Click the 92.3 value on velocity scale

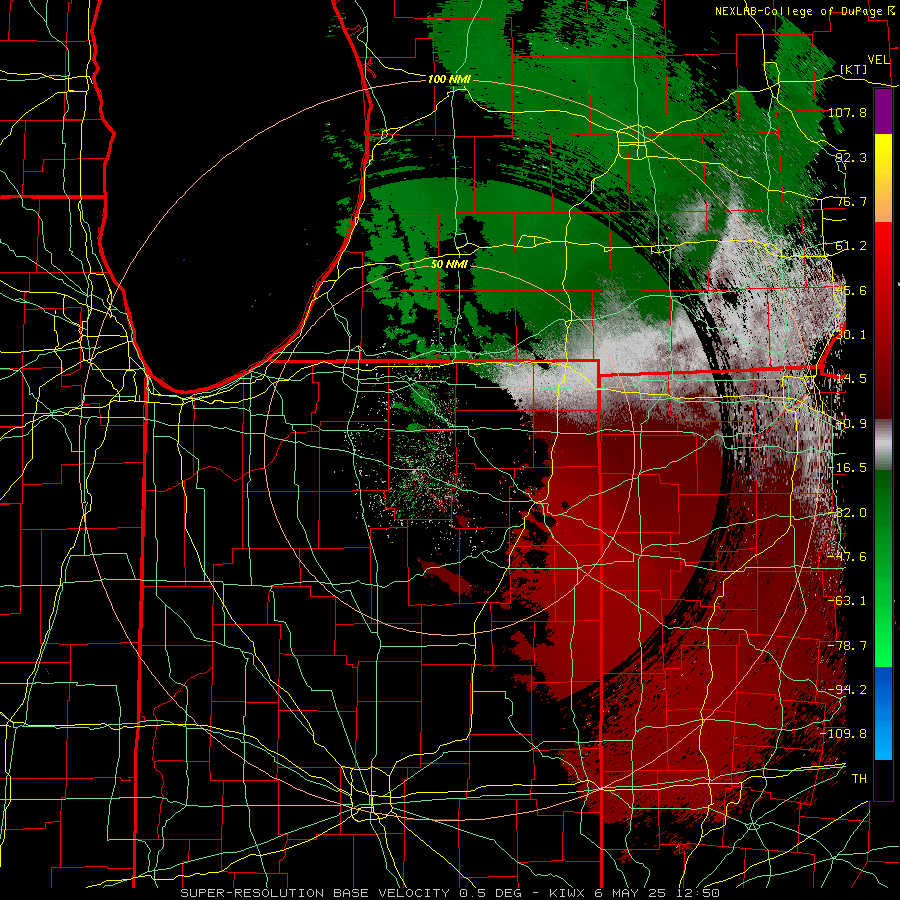(x=851, y=157)
